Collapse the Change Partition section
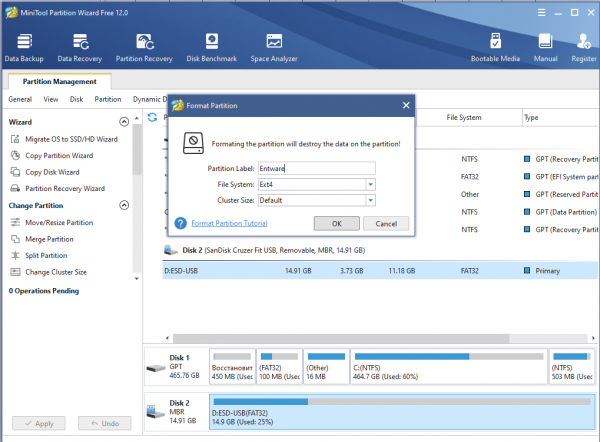The image size is (600, 442). point(124,205)
